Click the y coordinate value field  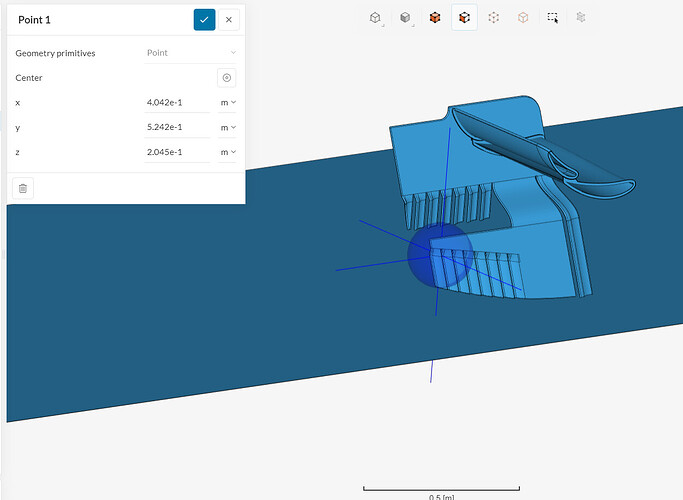pyautogui.click(x=177, y=127)
